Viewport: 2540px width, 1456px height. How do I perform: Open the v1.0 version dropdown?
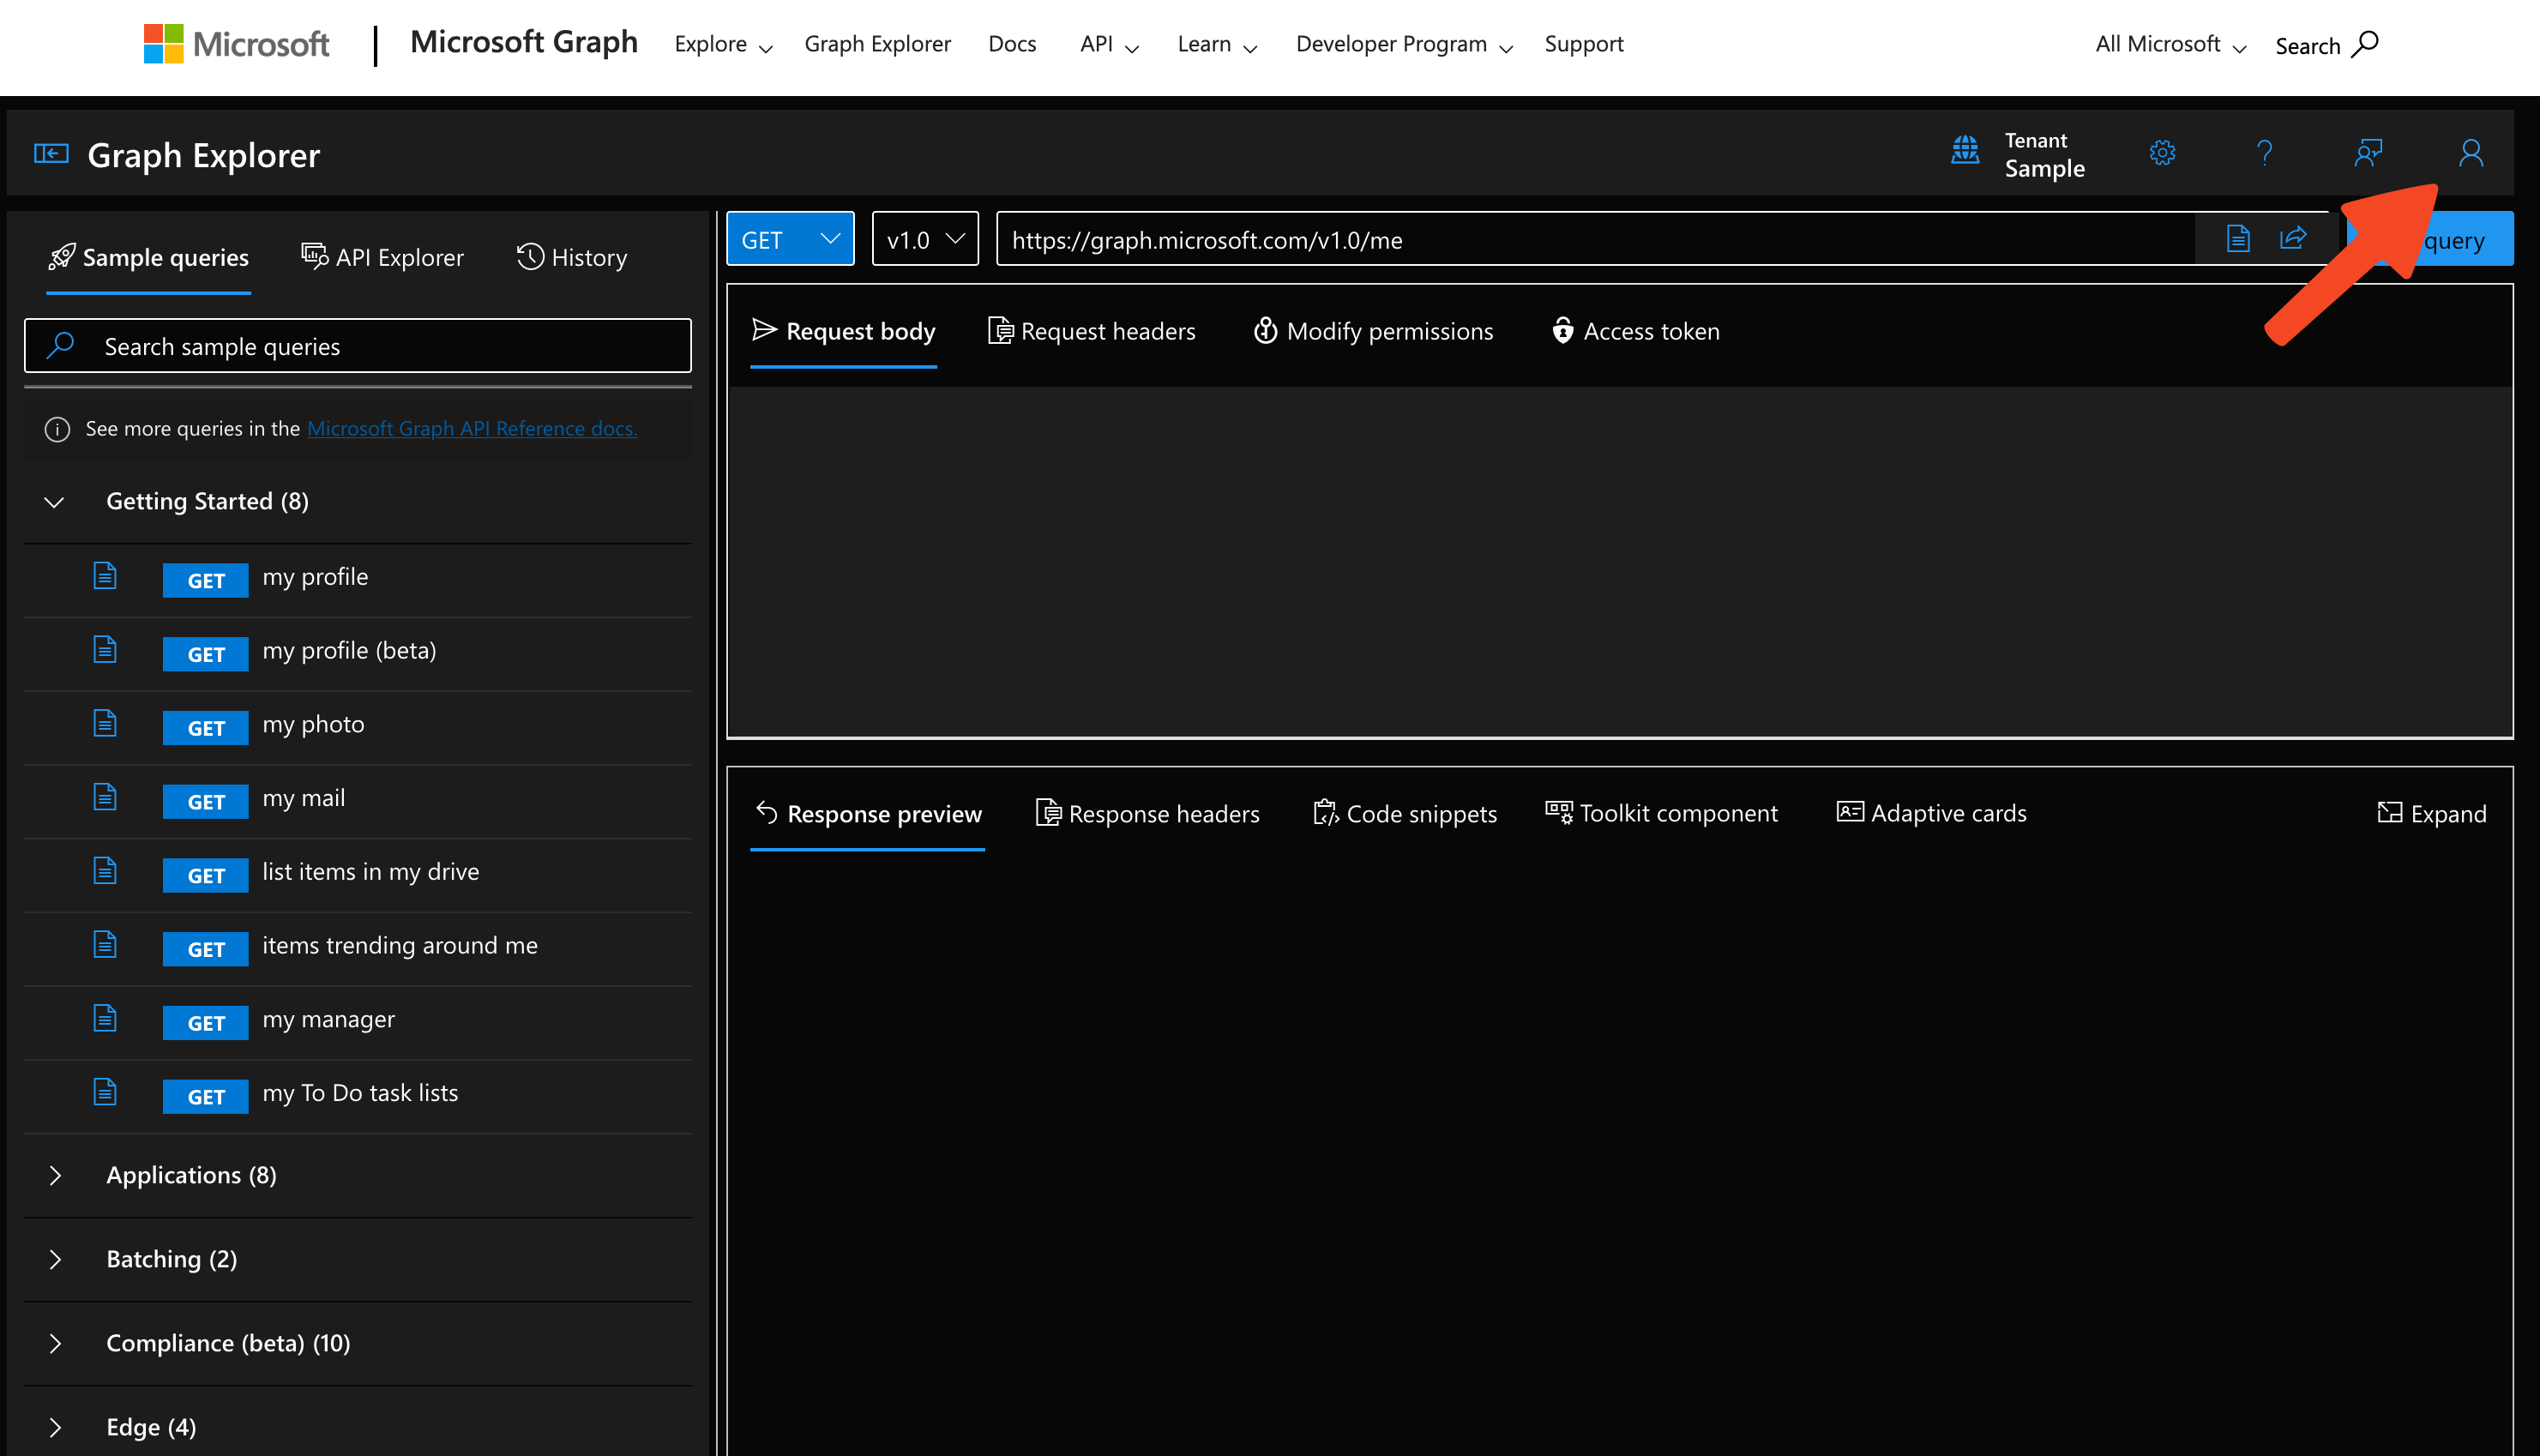click(x=925, y=239)
